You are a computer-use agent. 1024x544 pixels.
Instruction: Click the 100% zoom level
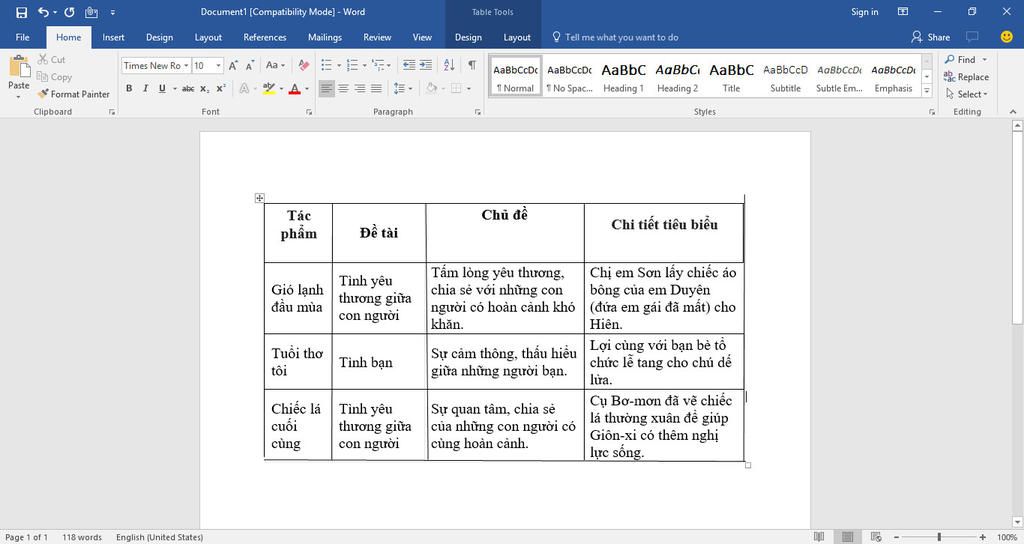1006,537
